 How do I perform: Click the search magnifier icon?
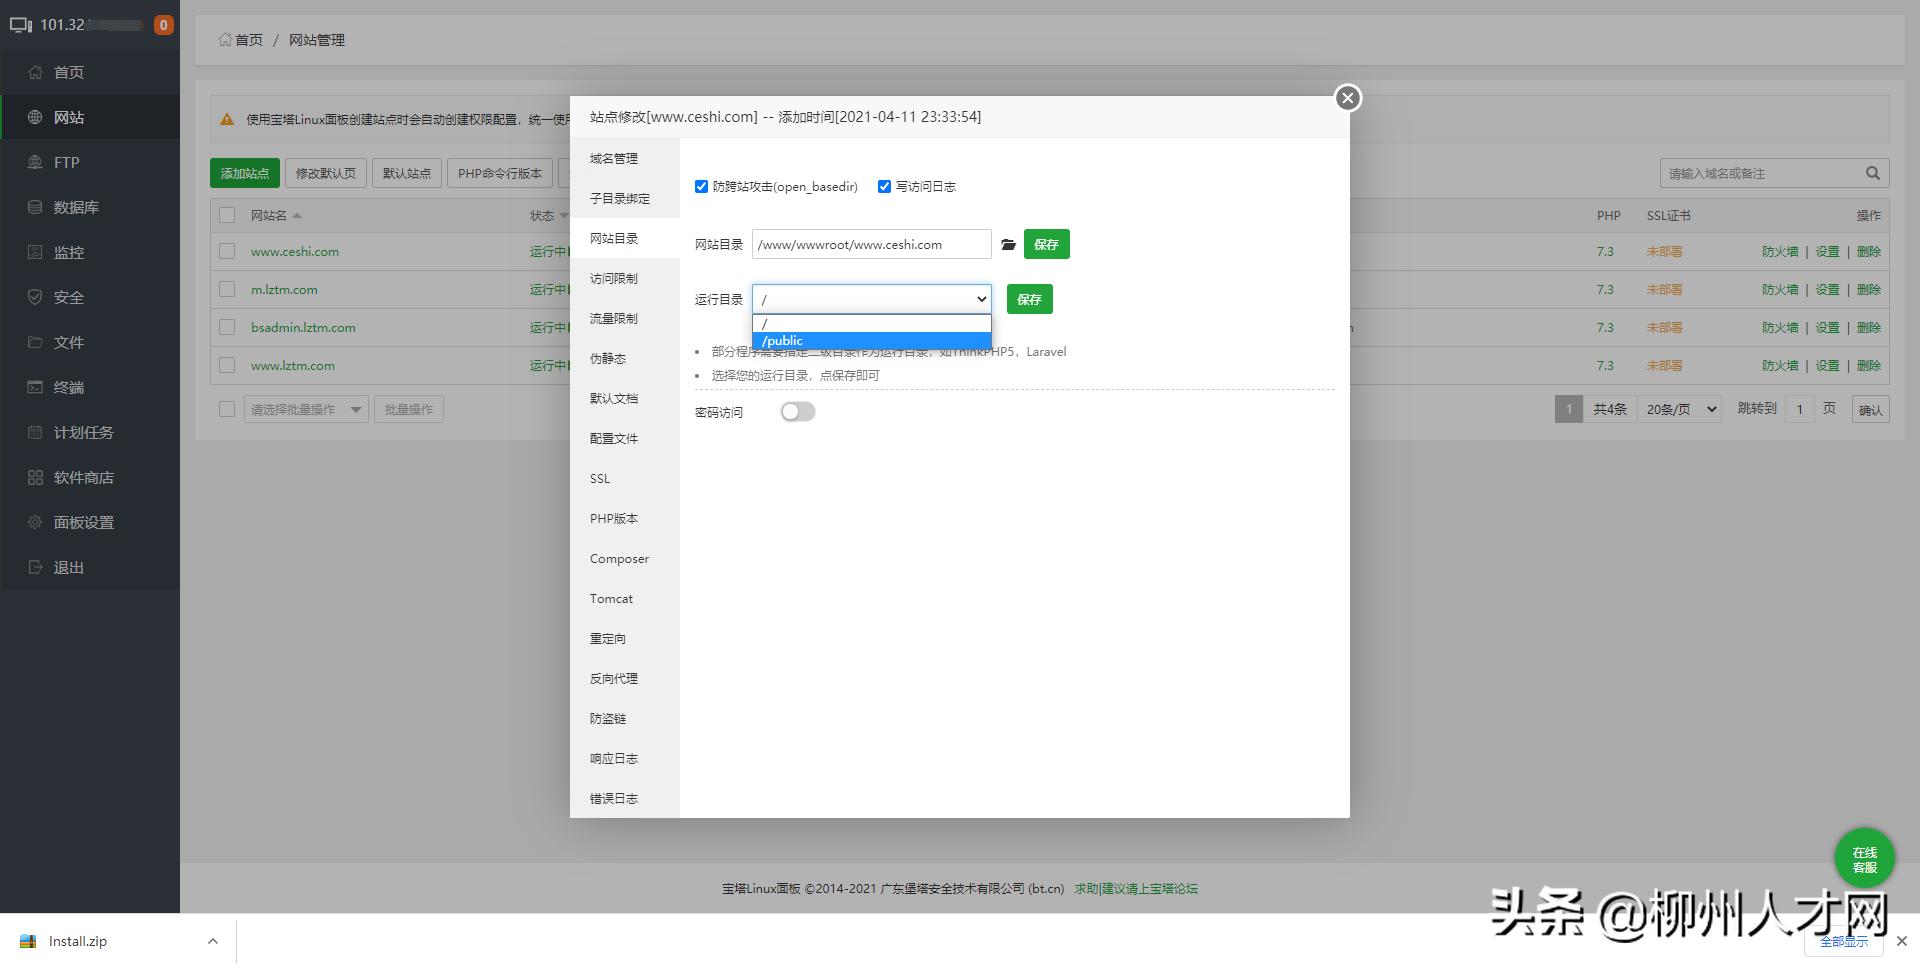coord(1873,173)
